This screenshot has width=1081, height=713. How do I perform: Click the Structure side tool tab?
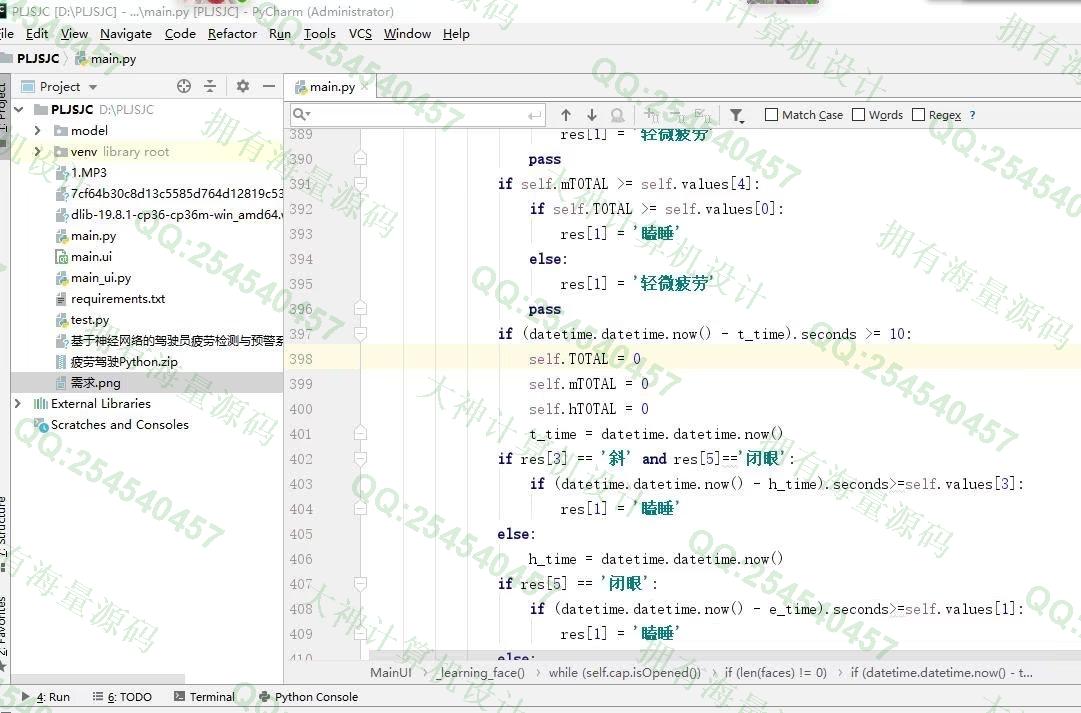pyautogui.click(x=3, y=525)
